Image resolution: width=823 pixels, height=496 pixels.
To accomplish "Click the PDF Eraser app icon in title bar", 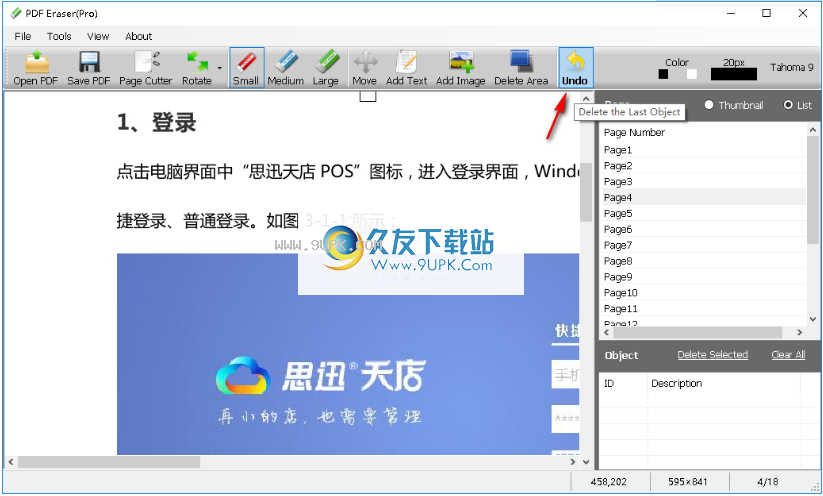I will [16, 13].
